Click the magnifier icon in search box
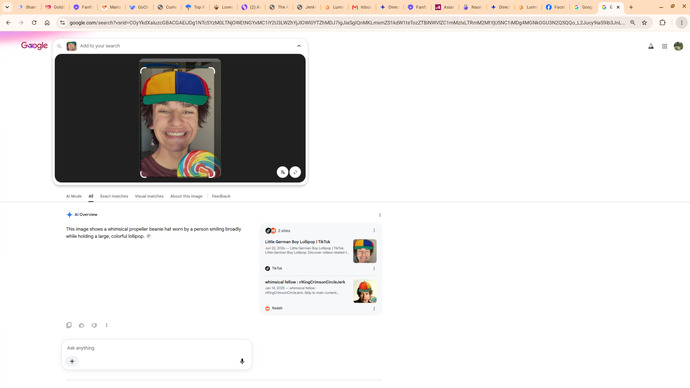 tap(59, 46)
